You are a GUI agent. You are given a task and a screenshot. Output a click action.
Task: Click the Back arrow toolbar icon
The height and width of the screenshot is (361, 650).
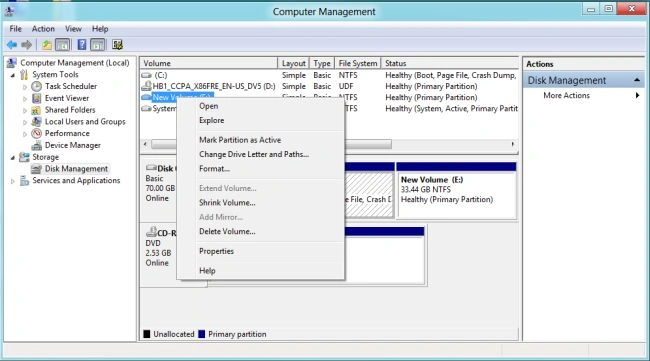click(x=12, y=45)
